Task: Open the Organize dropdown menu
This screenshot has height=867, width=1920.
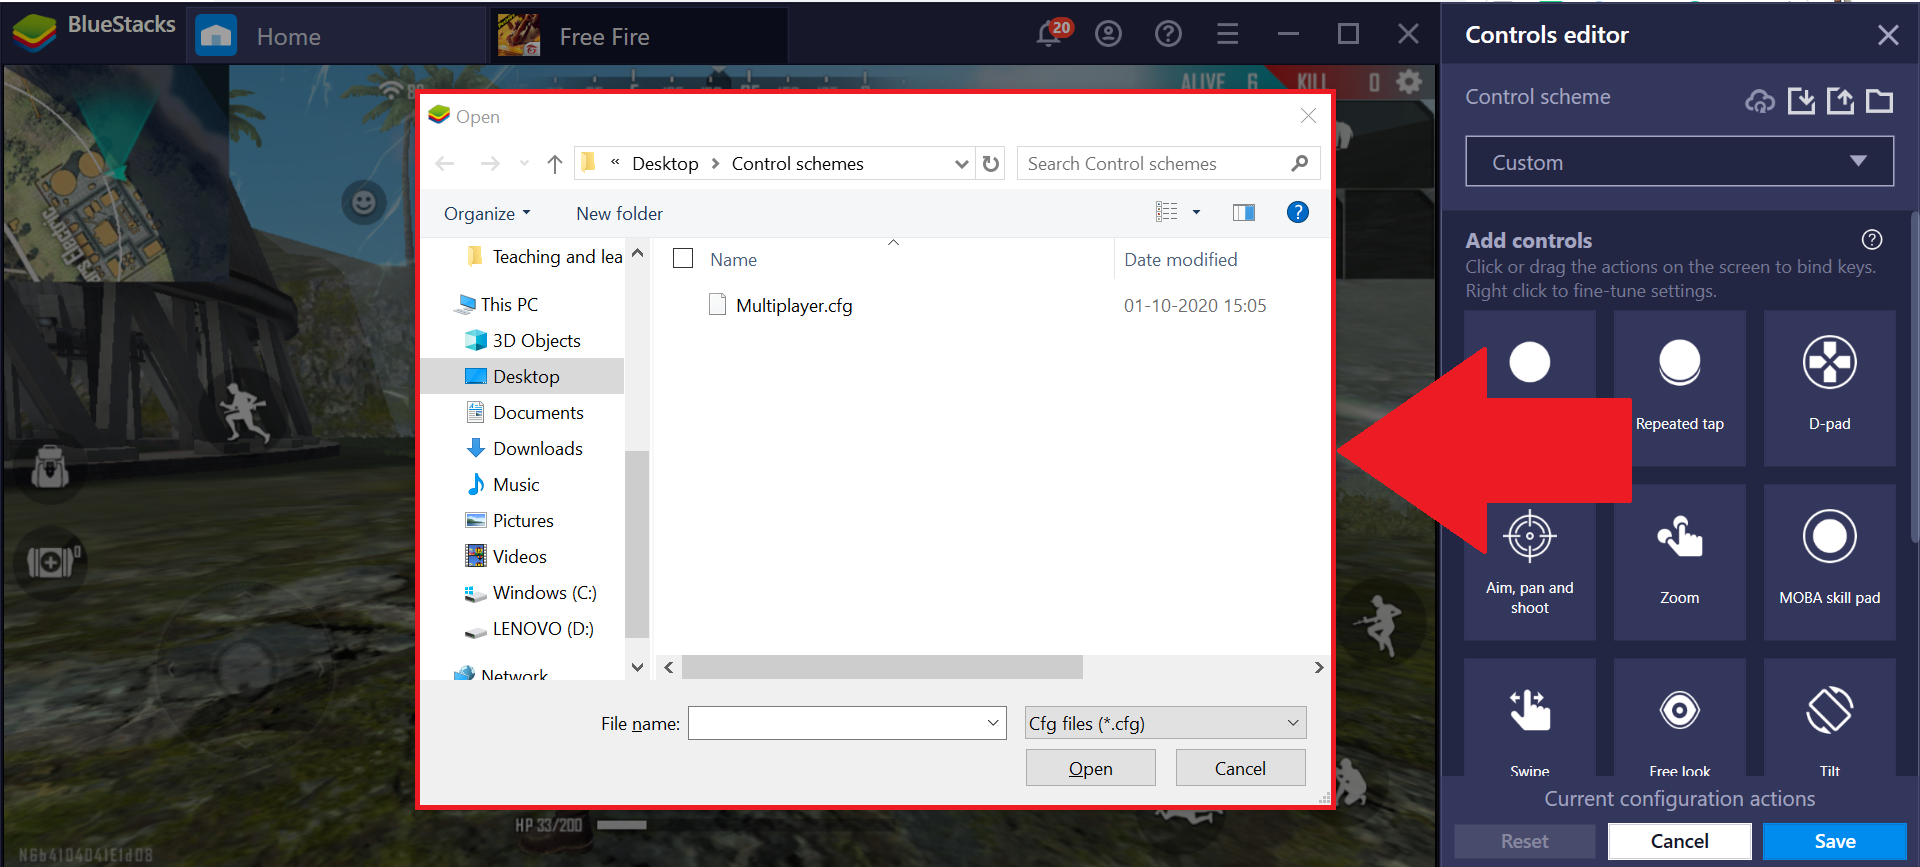Action: coord(487,213)
